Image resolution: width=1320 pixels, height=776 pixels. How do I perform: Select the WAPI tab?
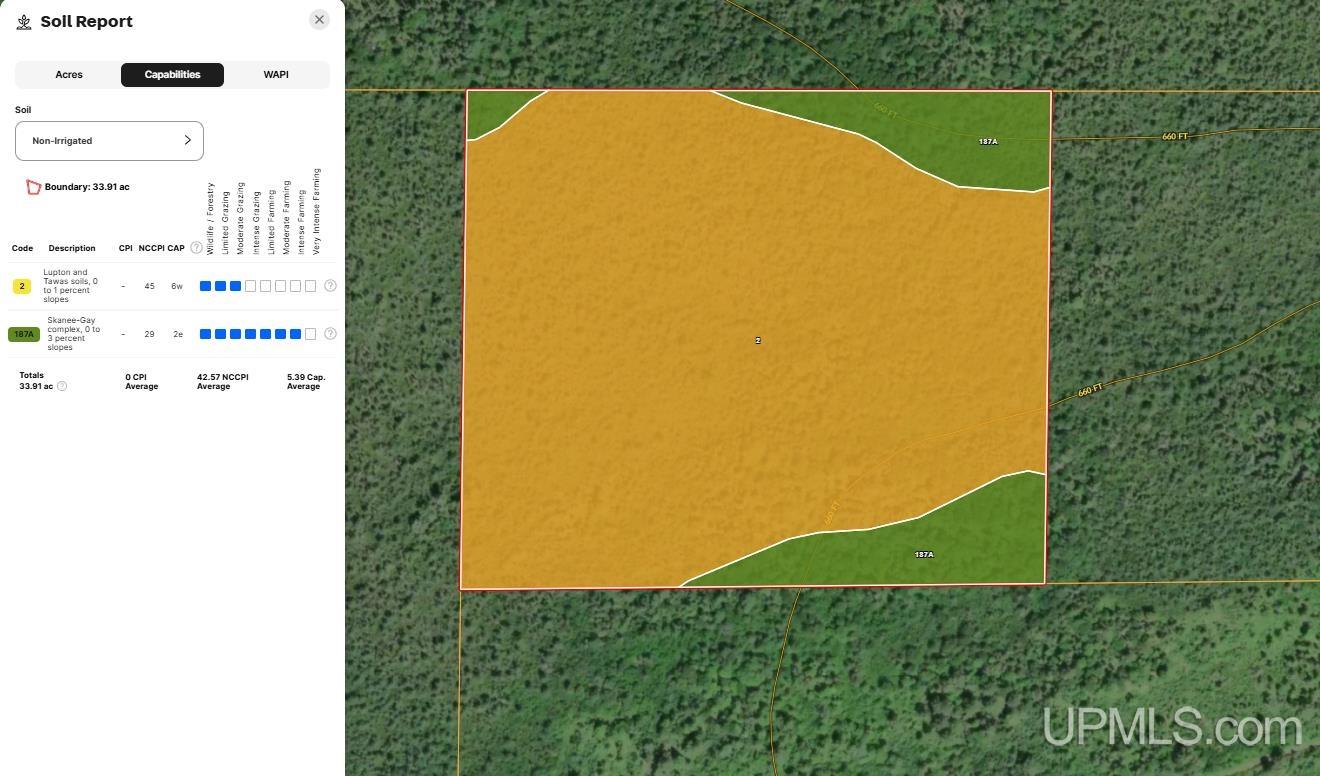click(x=276, y=75)
